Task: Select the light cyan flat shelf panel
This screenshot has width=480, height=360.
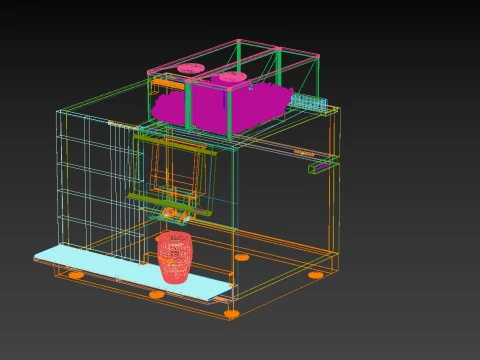Action: tap(133, 273)
